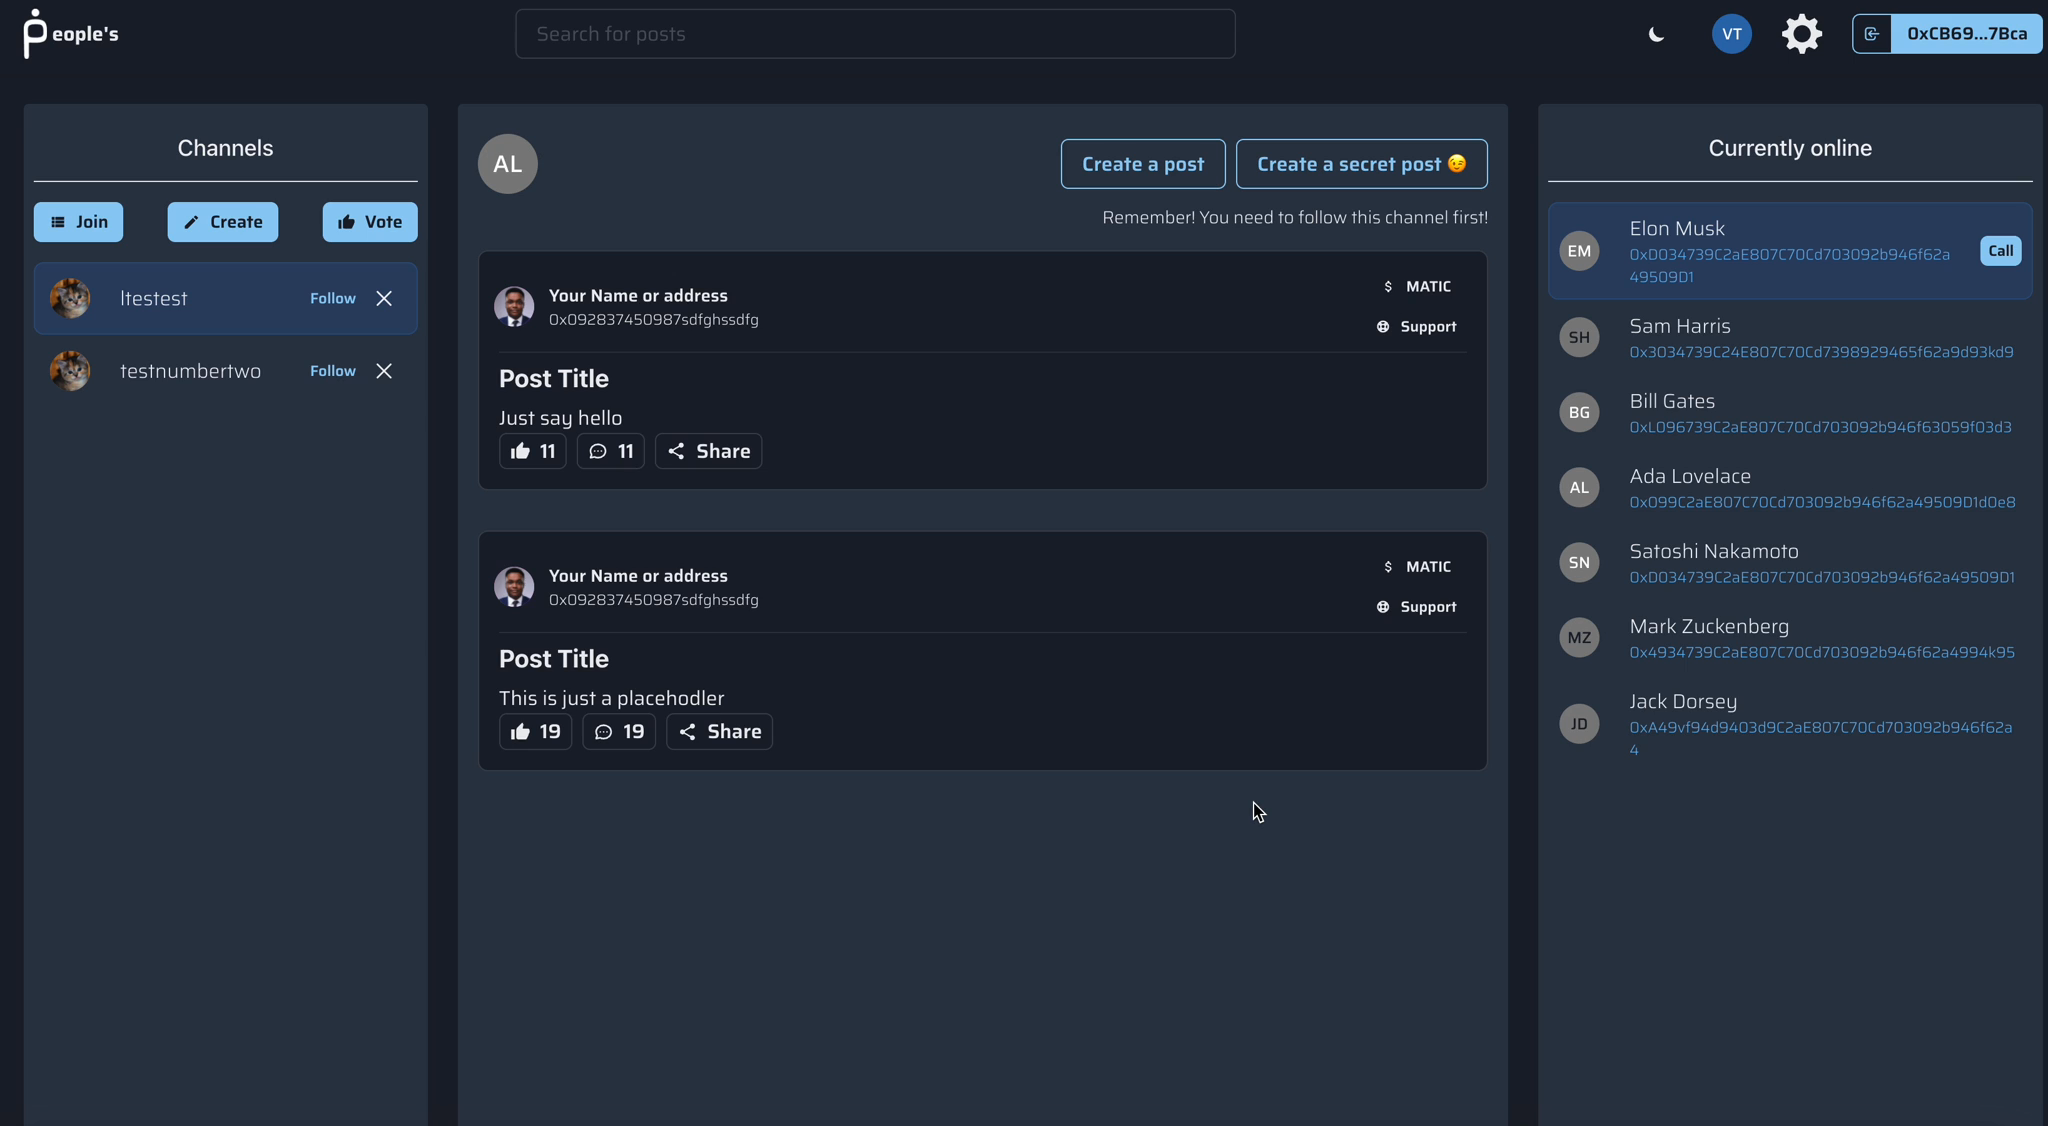Like the placeholder post (19)
This screenshot has width=2048, height=1126.
point(536,732)
